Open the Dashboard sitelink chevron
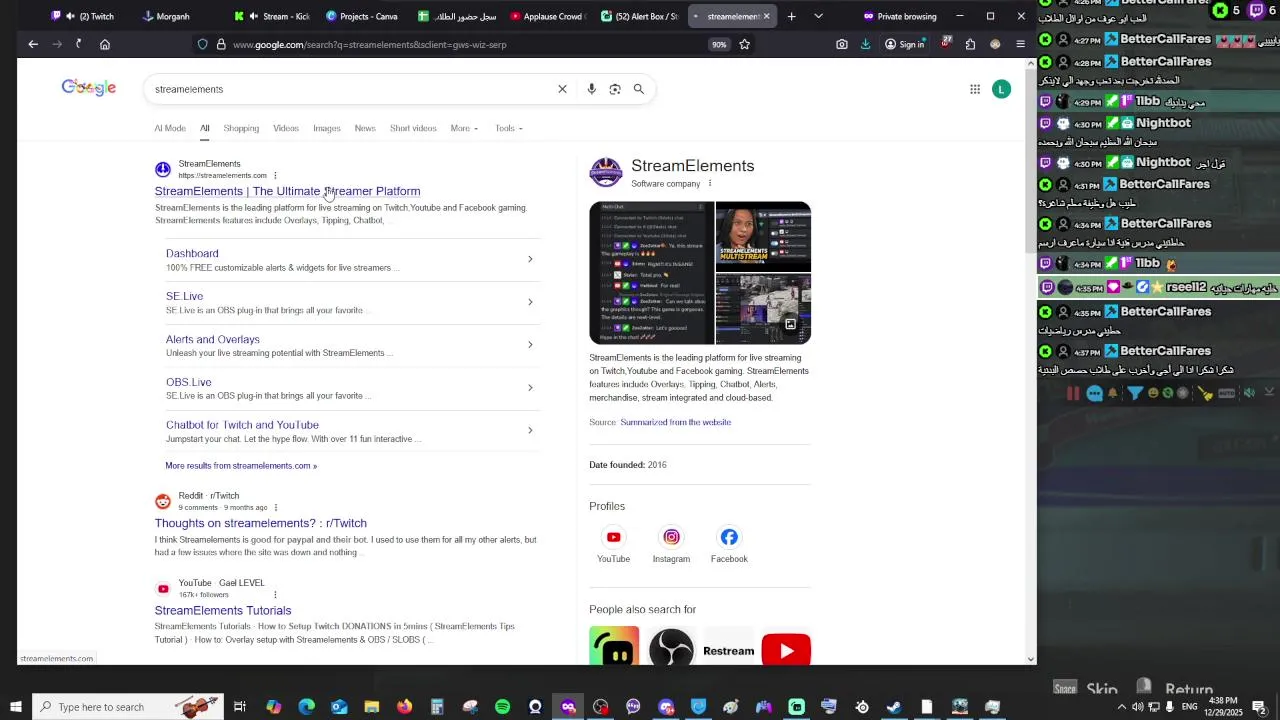 [530, 259]
